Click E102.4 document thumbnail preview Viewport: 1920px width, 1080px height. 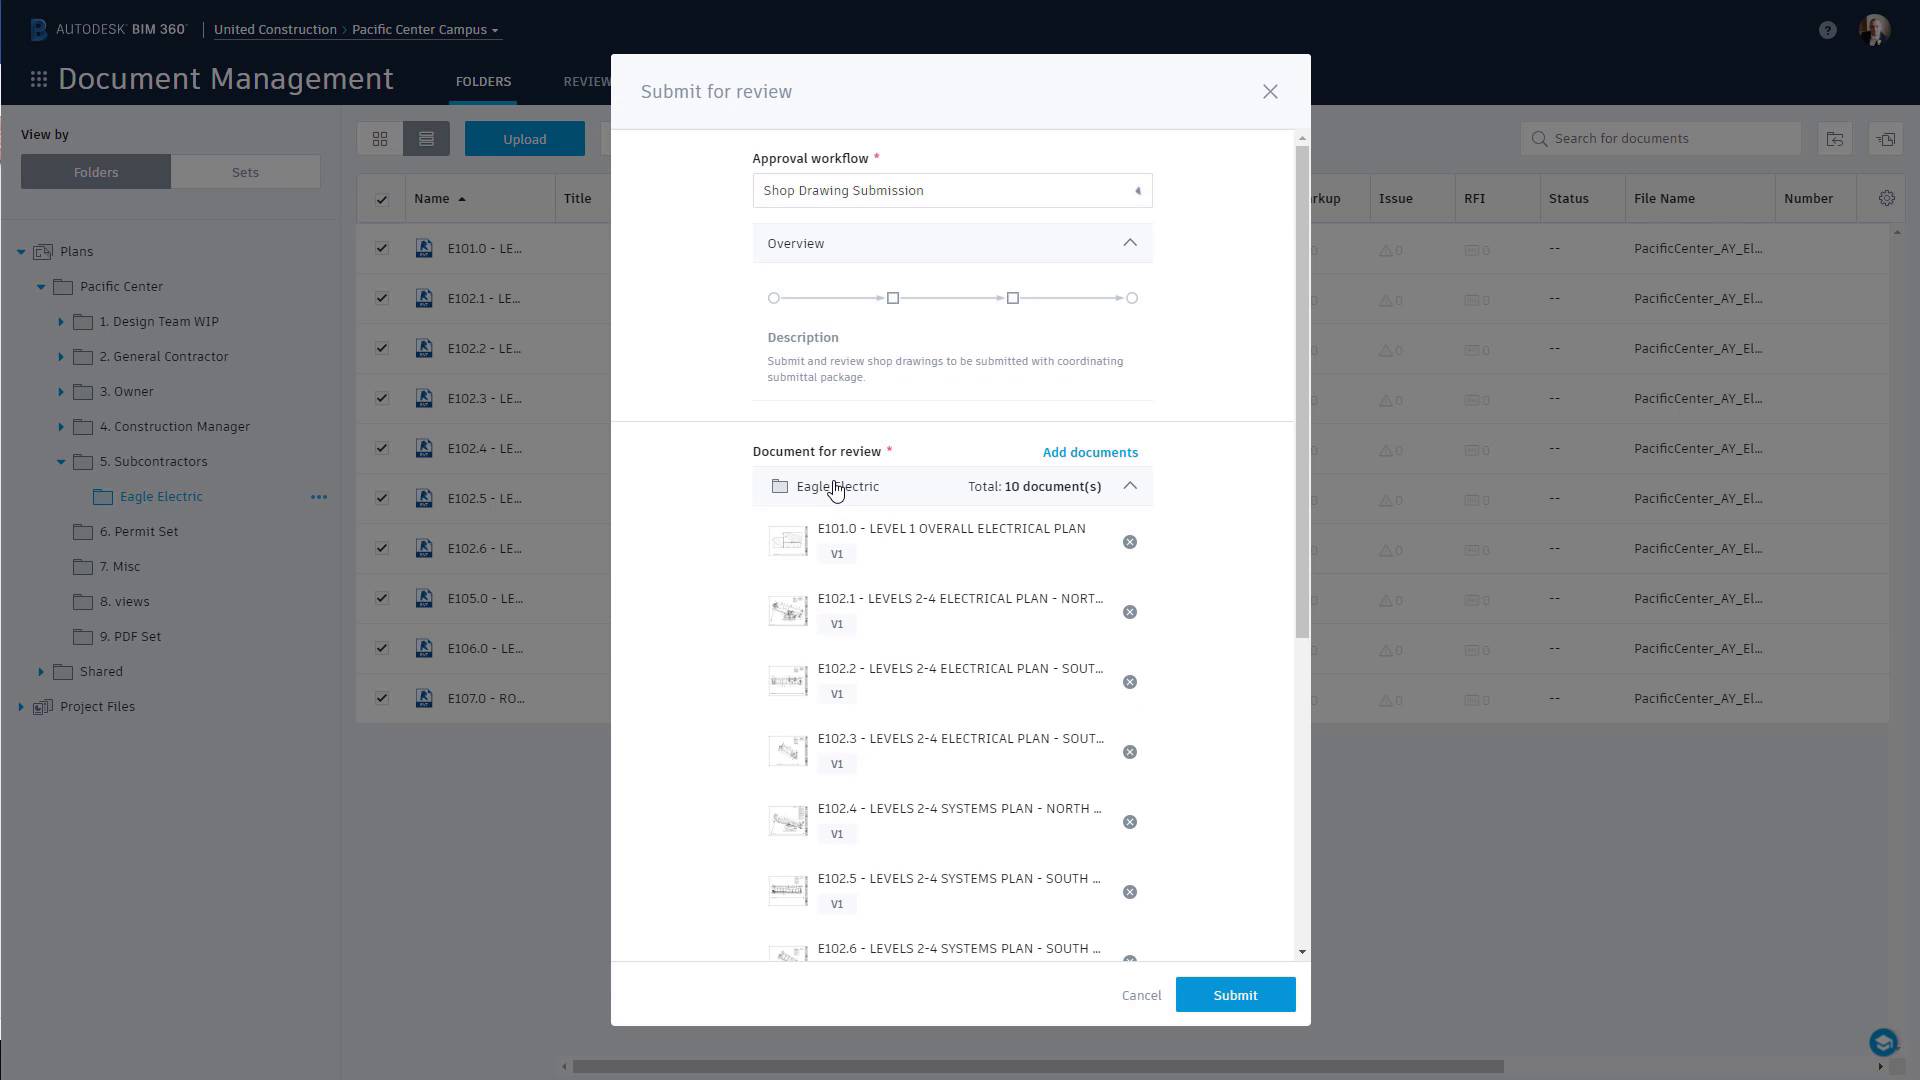click(x=789, y=822)
